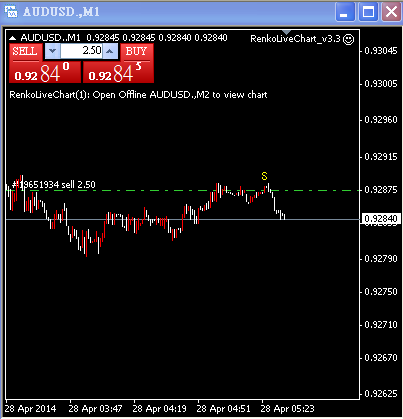Minimize the AUDUSD M1 chart window

tap(345, 12)
